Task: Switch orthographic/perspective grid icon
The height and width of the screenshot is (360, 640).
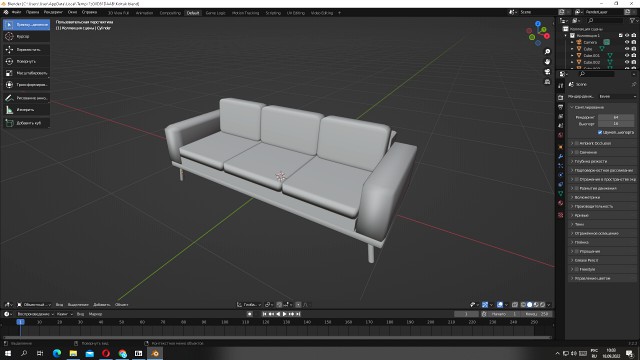Action: pos(547,82)
